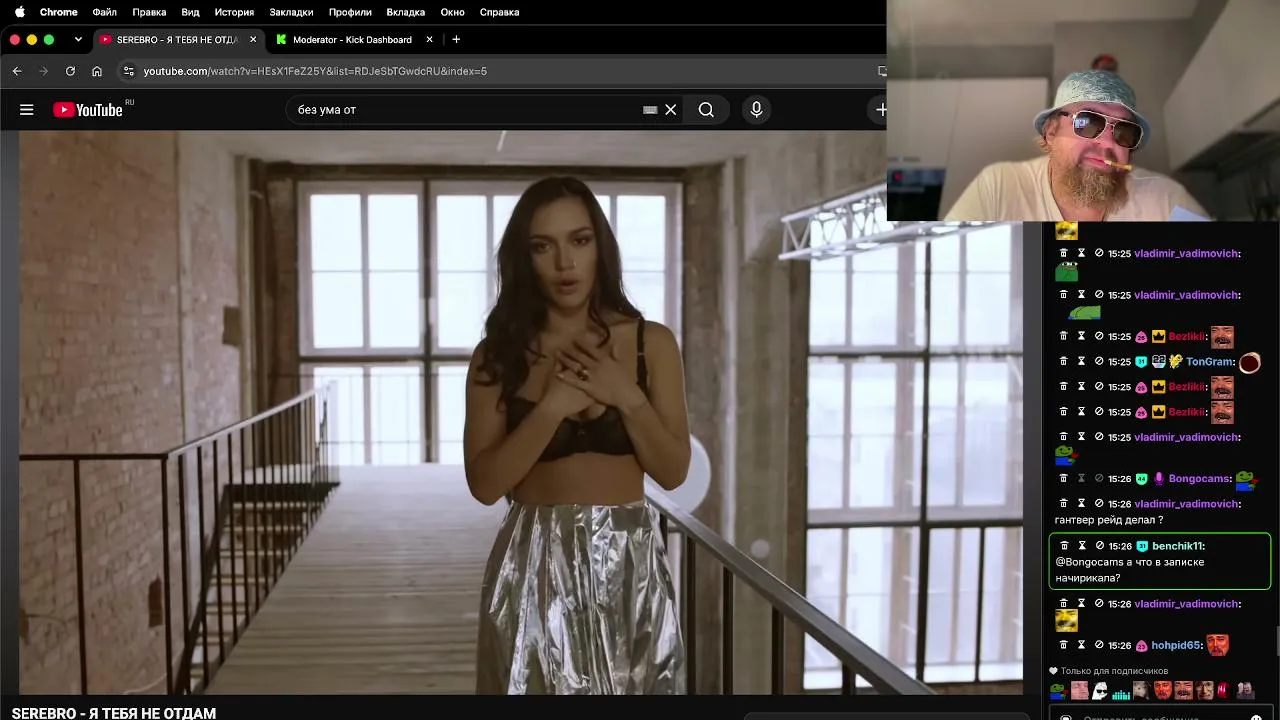Toggle the virtual keyboard in search
The height and width of the screenshot is (720, 1280).
pyautogui.click(x=650, y=110)
